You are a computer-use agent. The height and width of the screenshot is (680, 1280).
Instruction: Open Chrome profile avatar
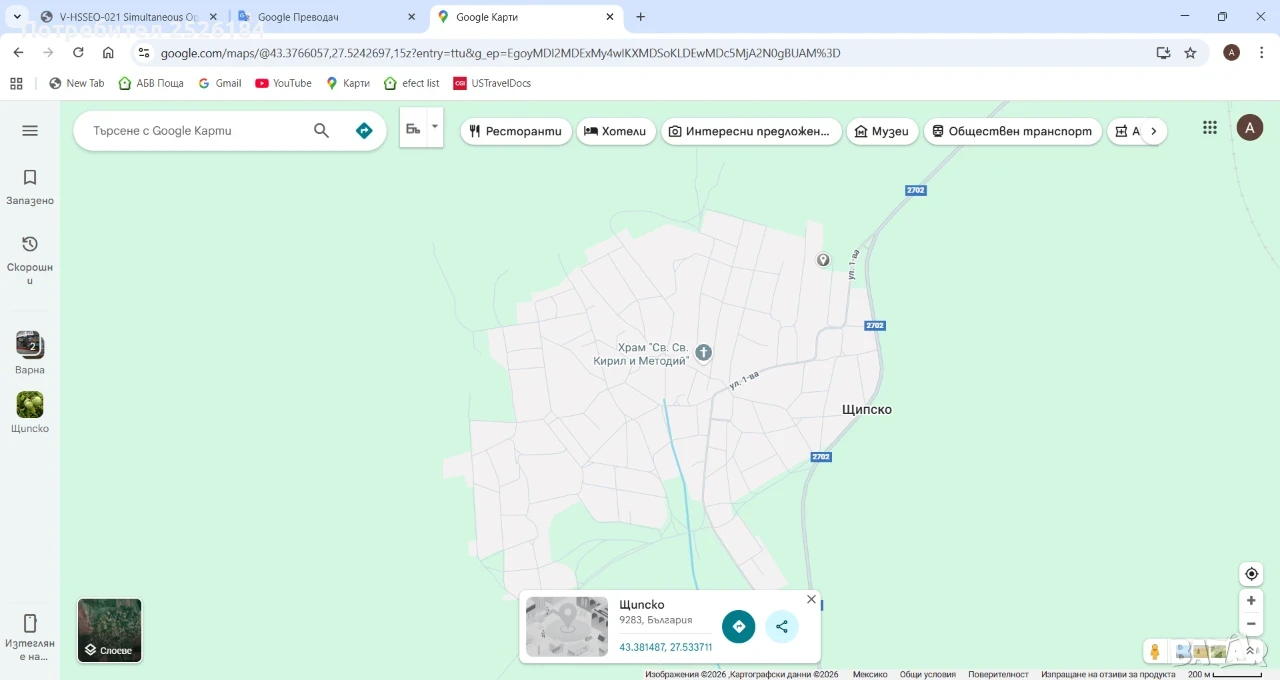pyautogui.click(x=1232, y=53)
